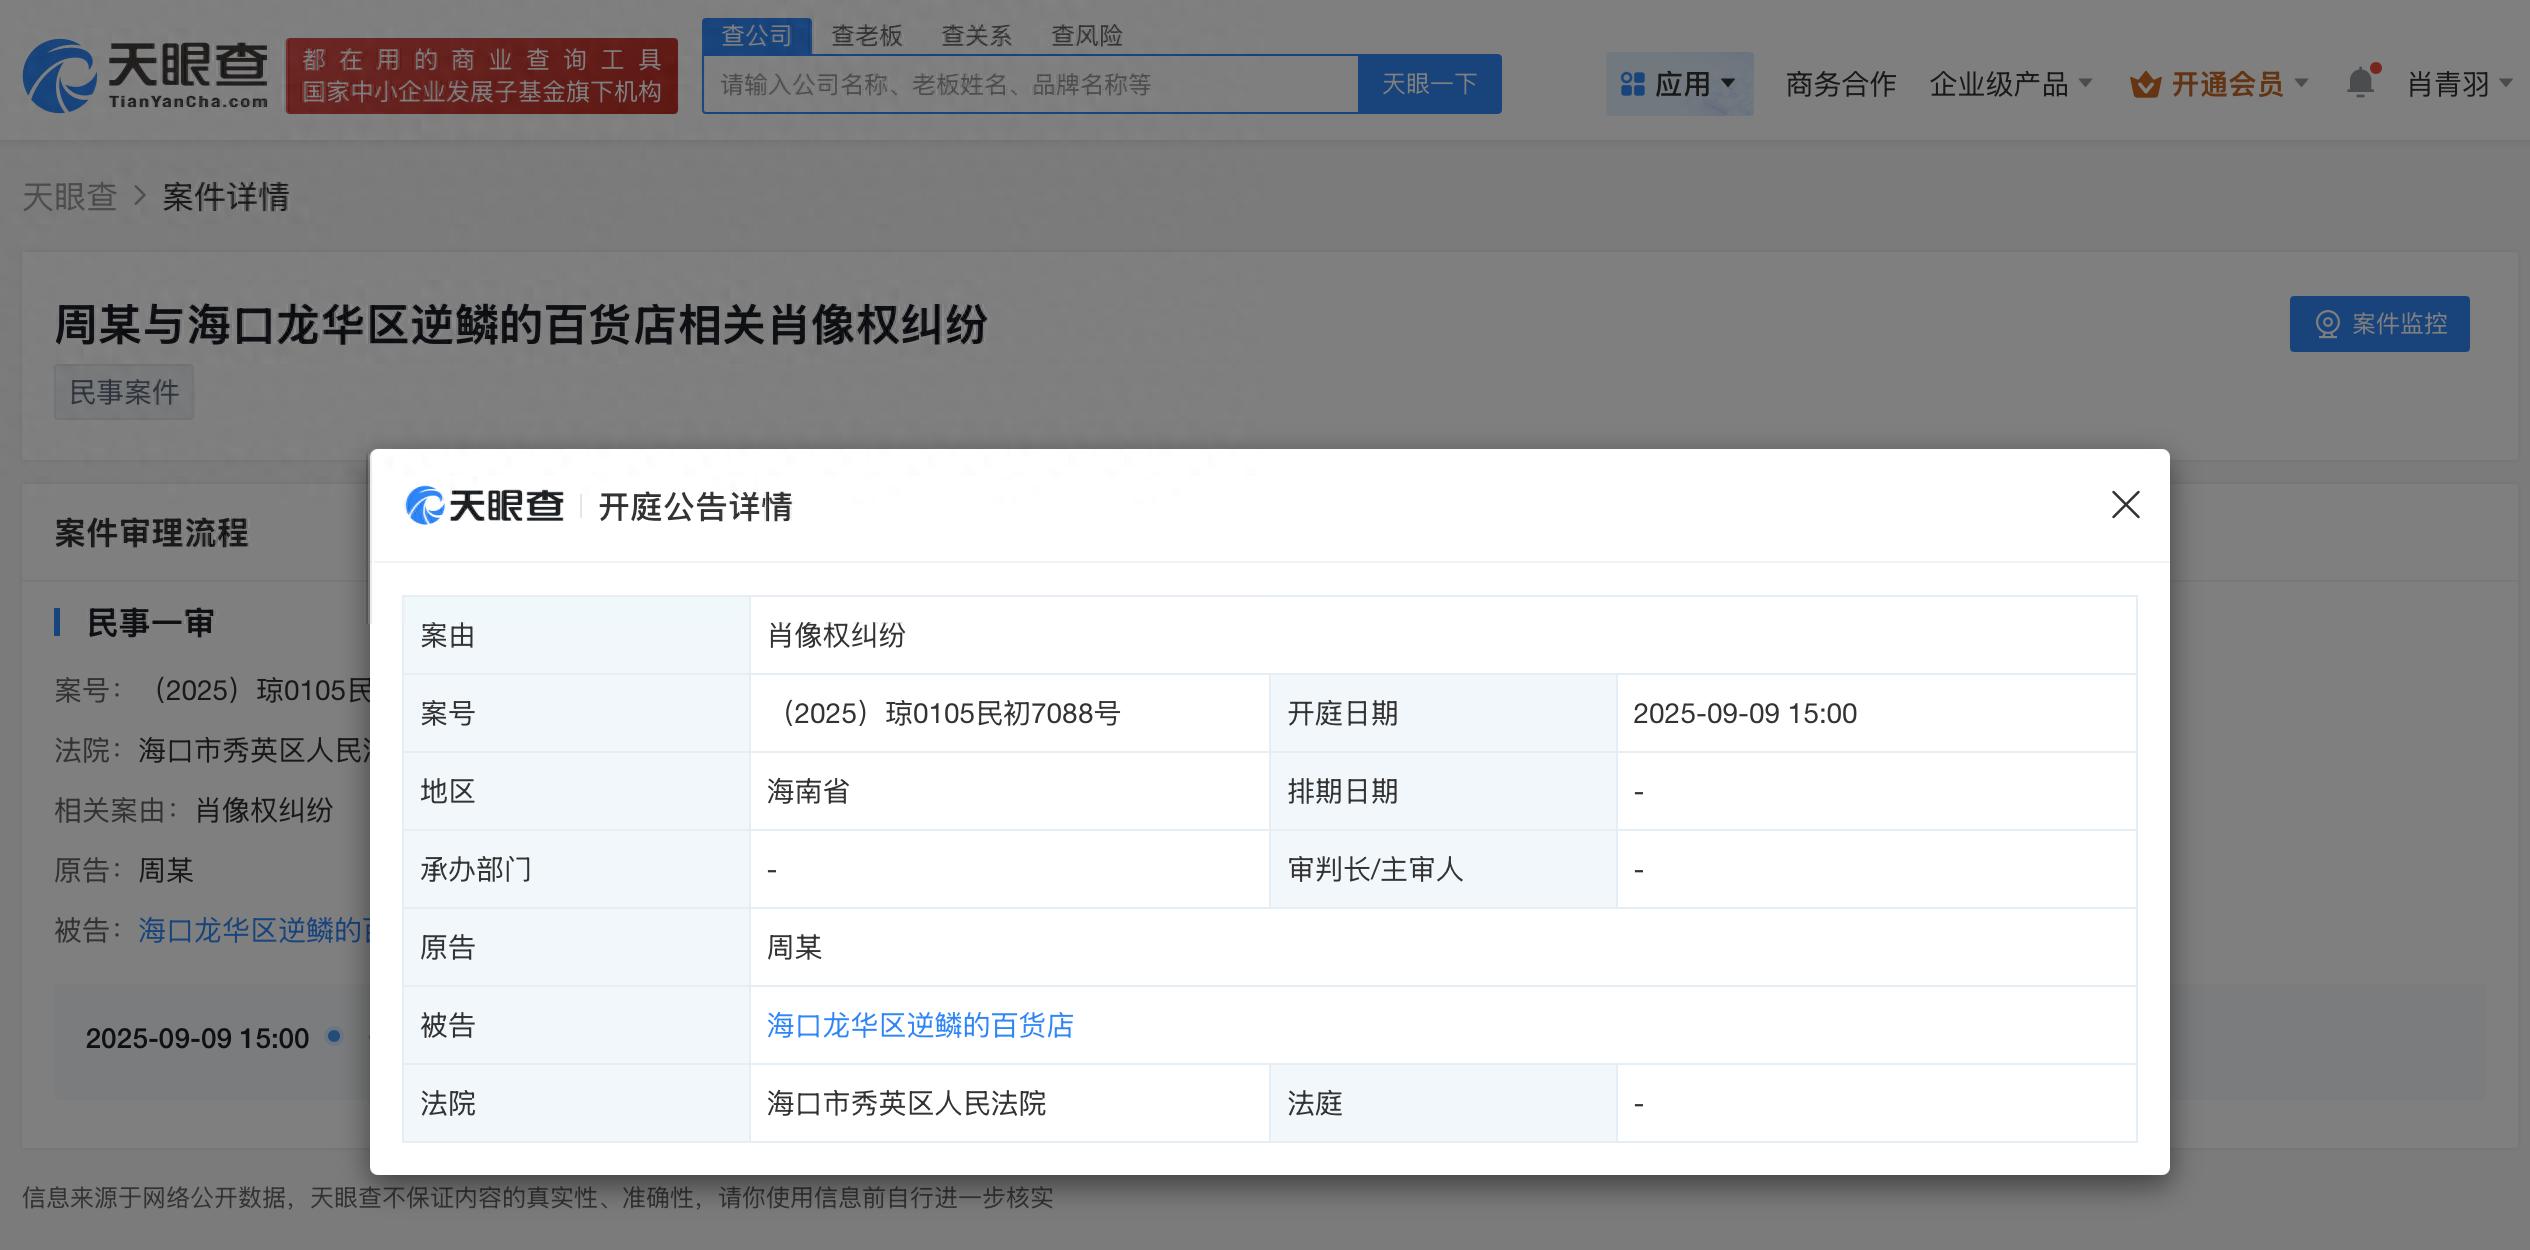Click the timeline dot next to 2025-09-09
Screen dimensions: 2530x1250
coord(334,1036)
